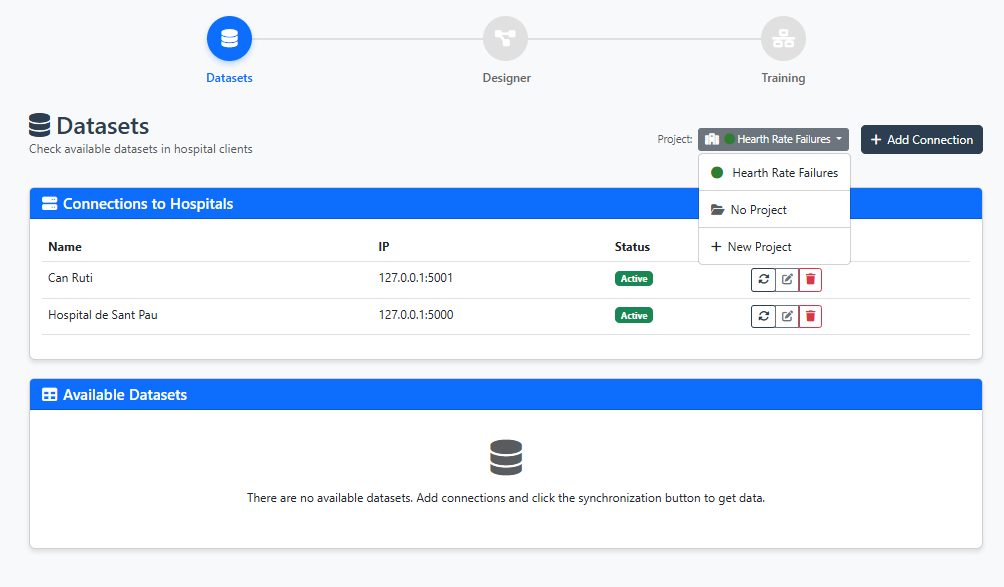Synchronize the Can Ruti connection
Viewport: 1004px width, 587px height.
pos(763,279)
